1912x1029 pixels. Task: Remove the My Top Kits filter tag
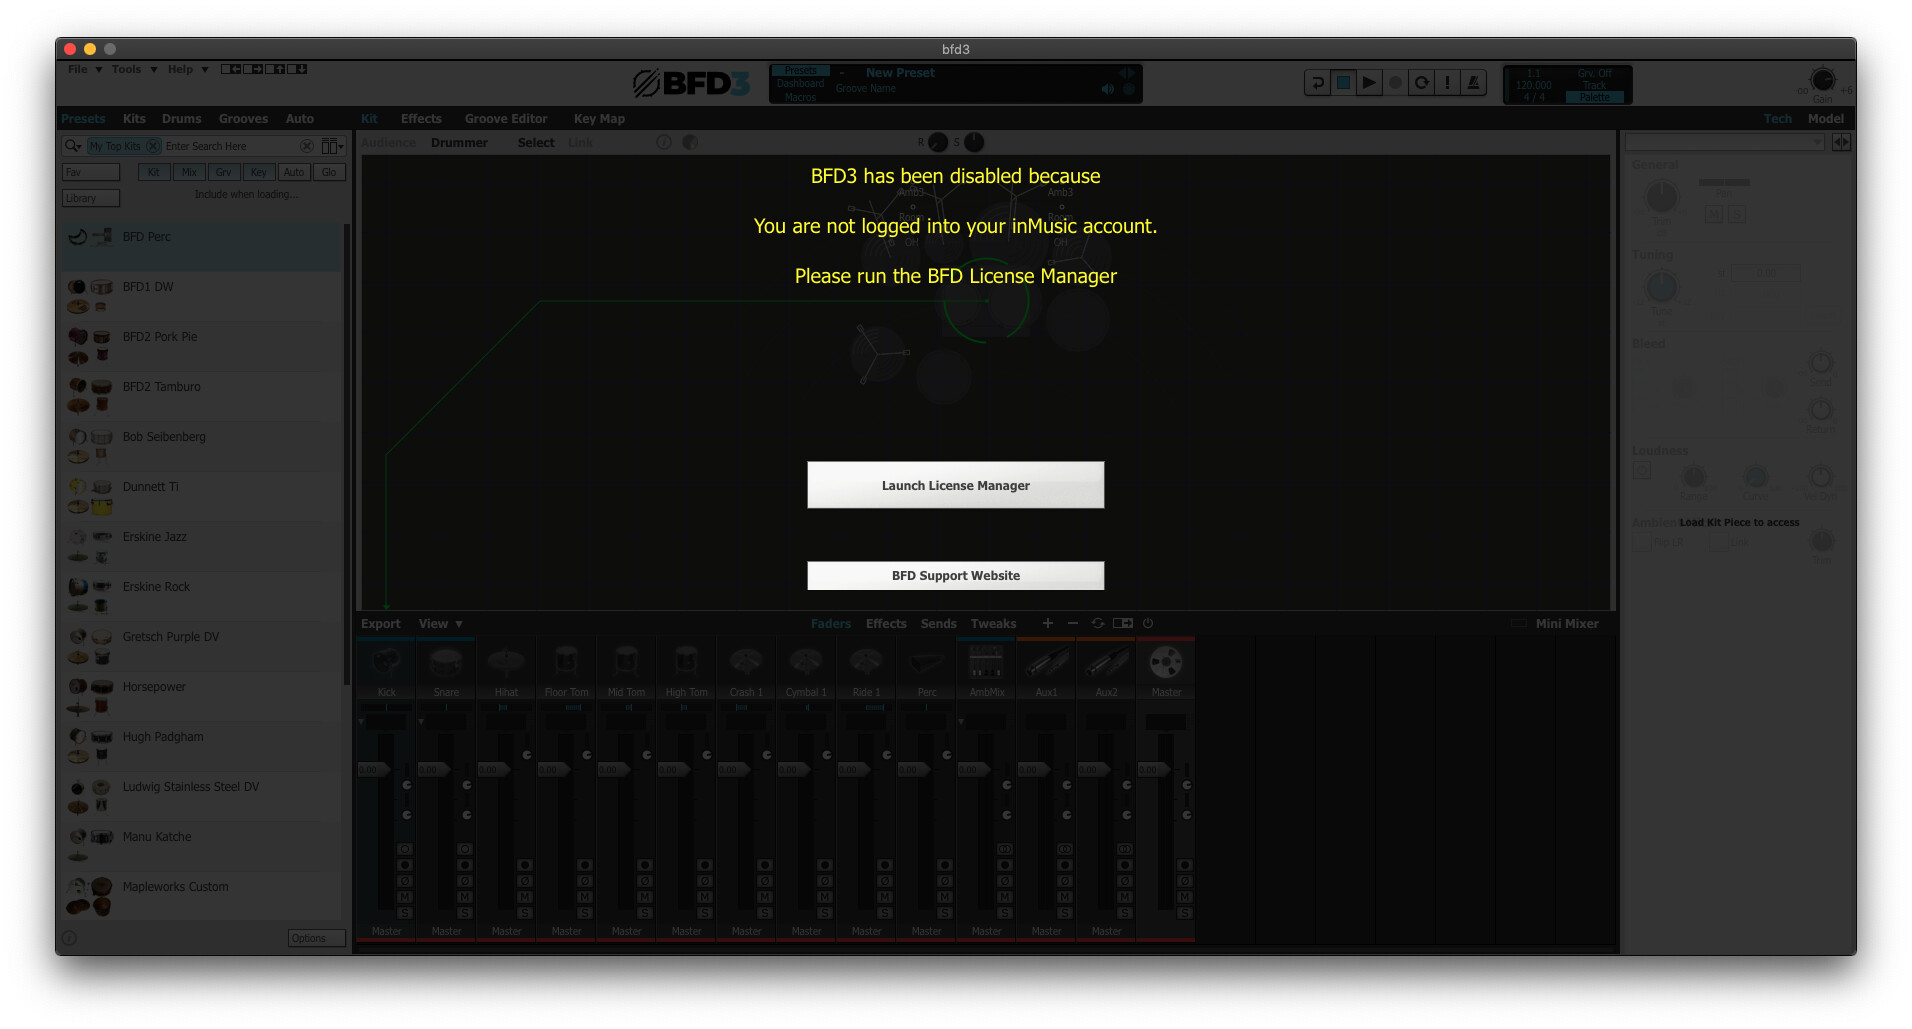152,146
